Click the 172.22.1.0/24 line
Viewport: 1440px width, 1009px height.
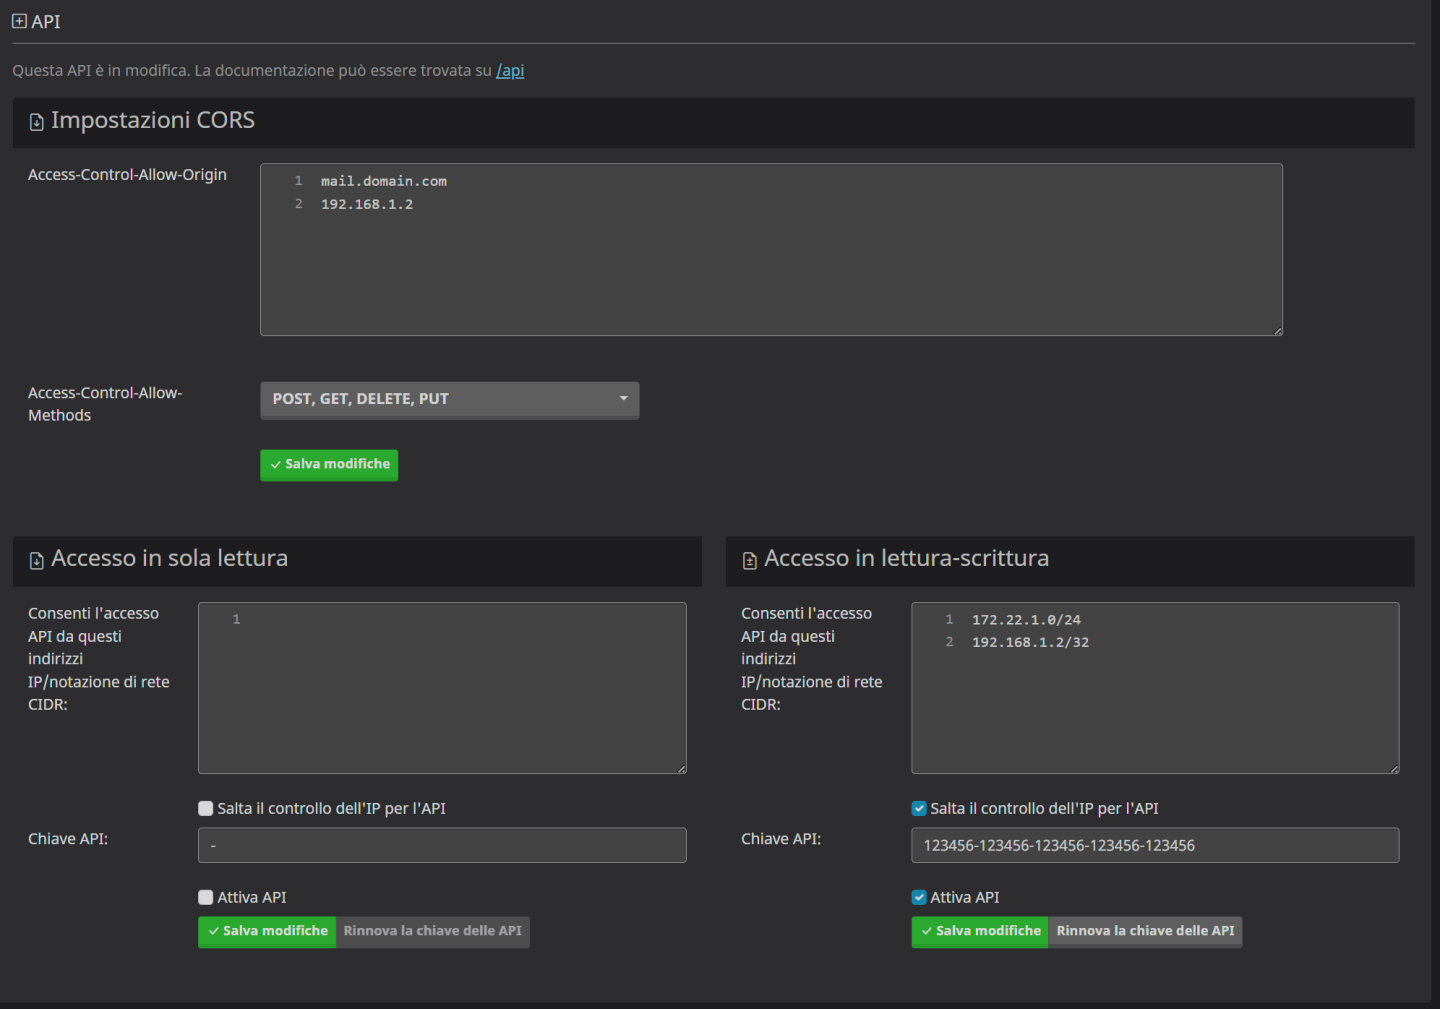click(1026, 620)
